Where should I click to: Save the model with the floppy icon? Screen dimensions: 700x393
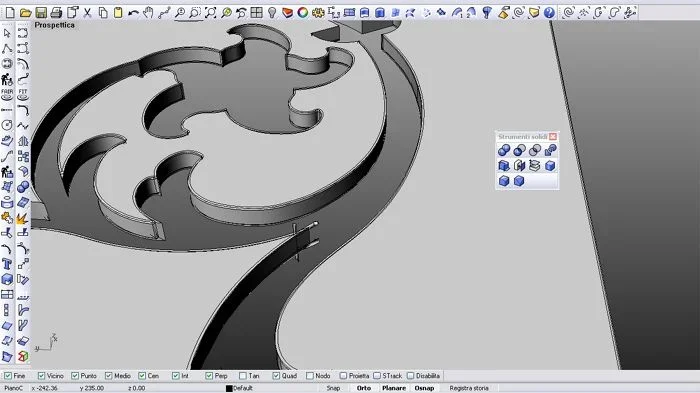pyautogui.click(x=41, y=13)
